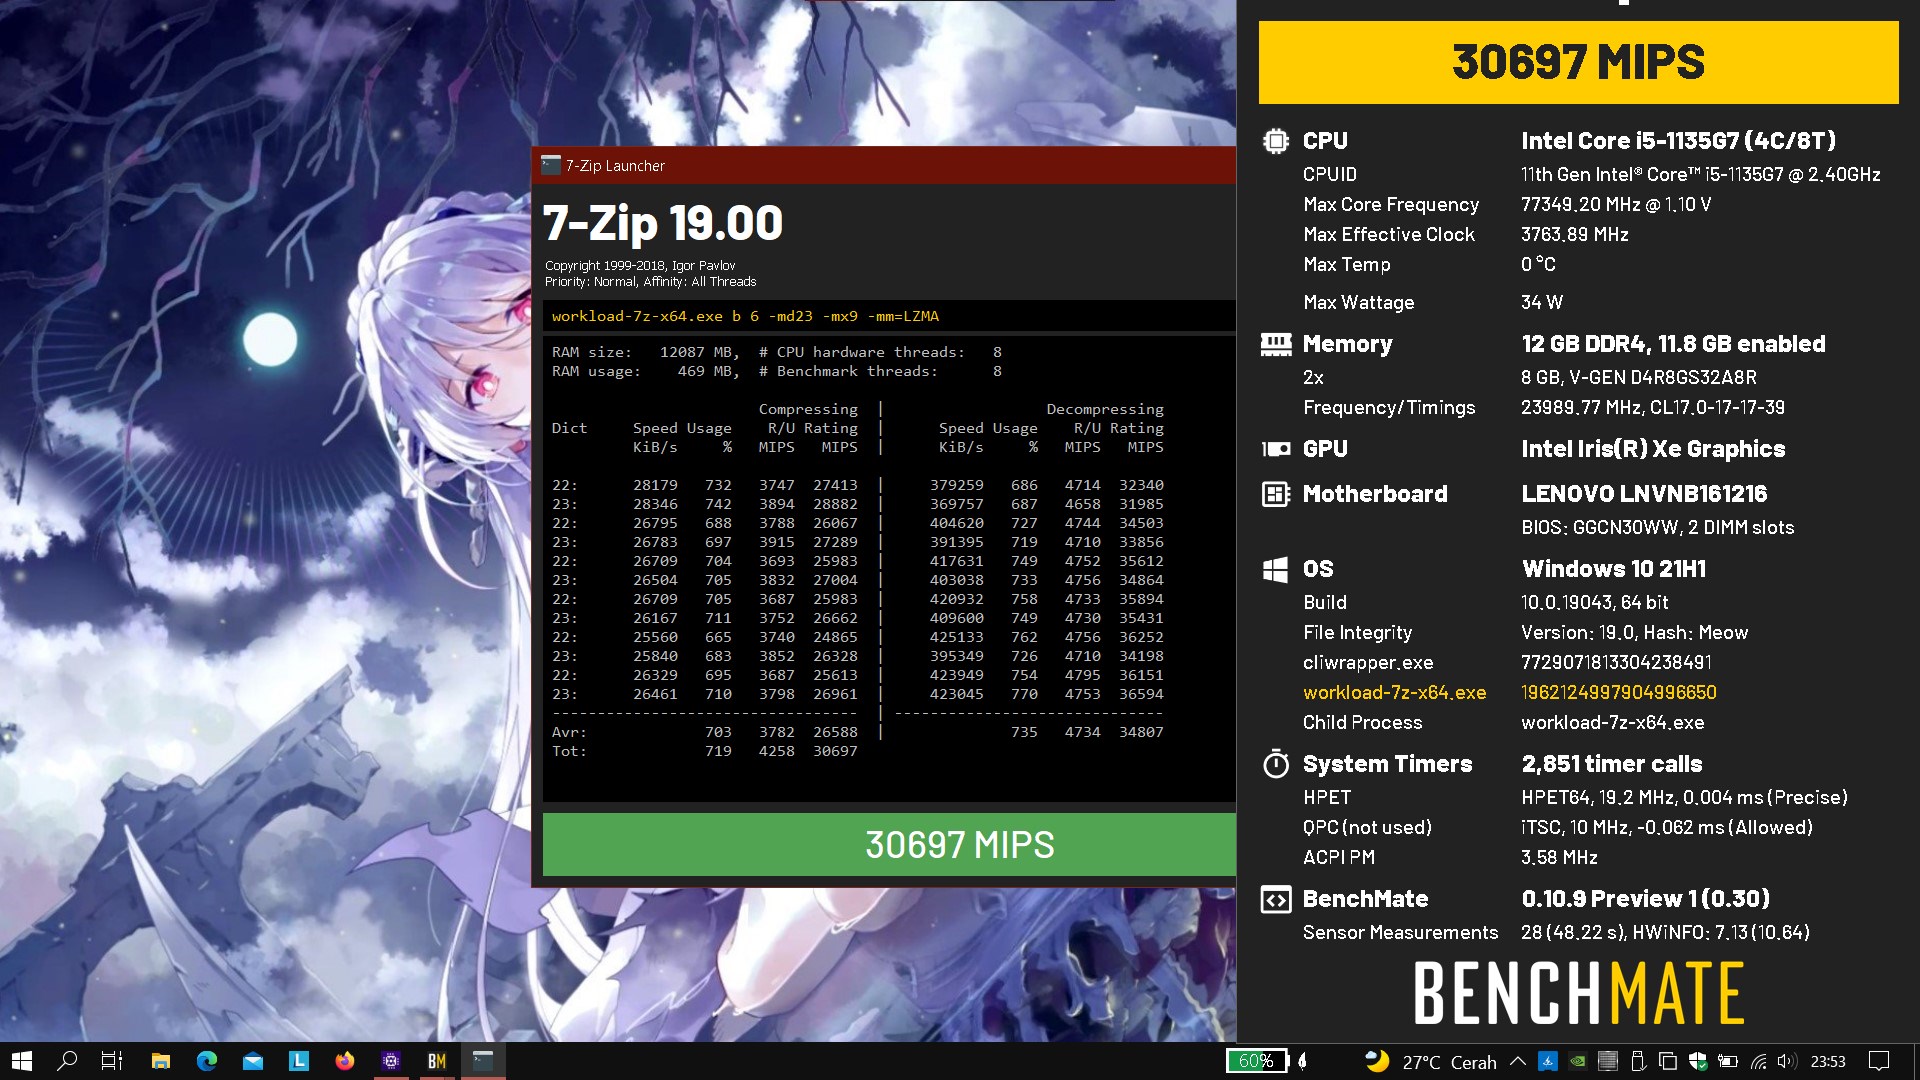The height and width of the screenshot is (1080, 1920).
Task: Open taskbar Search
Action: tap(67, 1061)
